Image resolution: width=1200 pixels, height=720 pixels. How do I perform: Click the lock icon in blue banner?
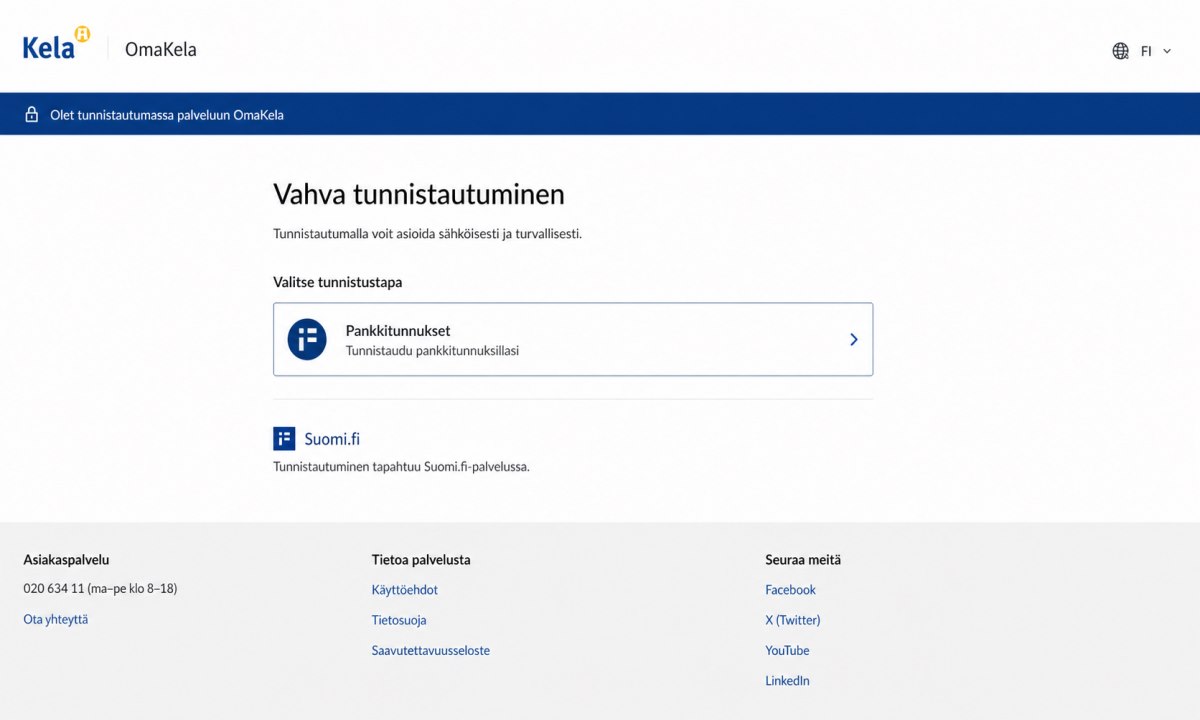32,114
